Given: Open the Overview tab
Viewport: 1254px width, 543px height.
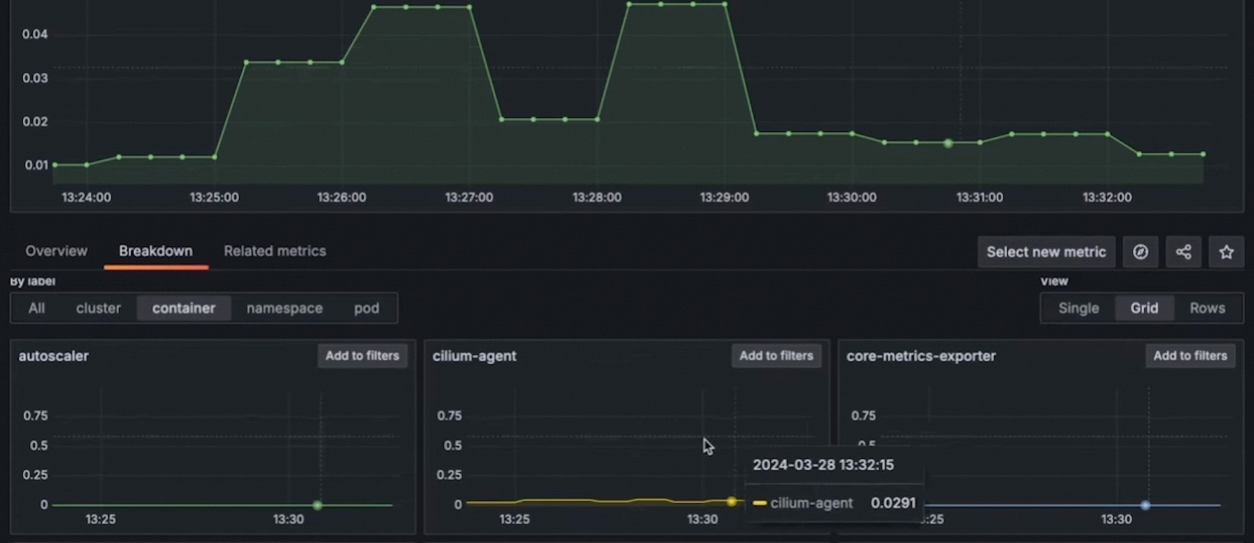Looking at the screenshot, I should [56, 251].
